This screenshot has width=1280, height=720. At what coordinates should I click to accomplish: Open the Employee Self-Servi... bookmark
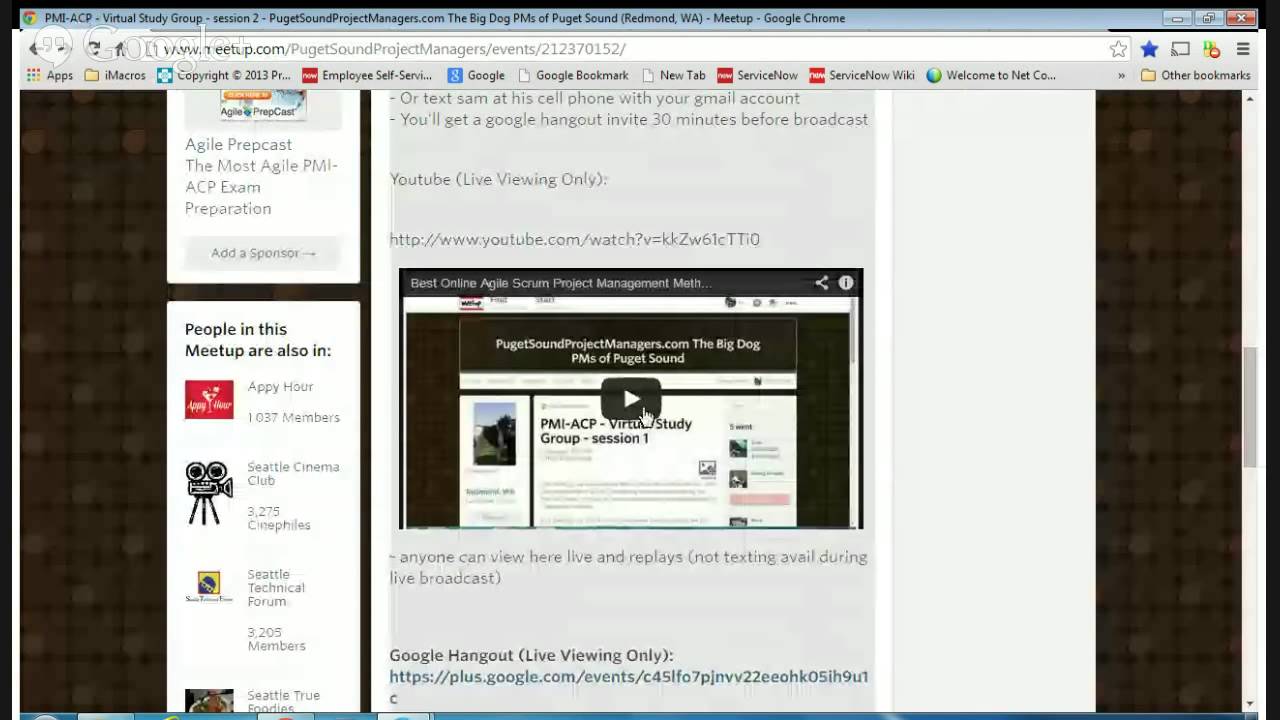[x=367, y=75]
